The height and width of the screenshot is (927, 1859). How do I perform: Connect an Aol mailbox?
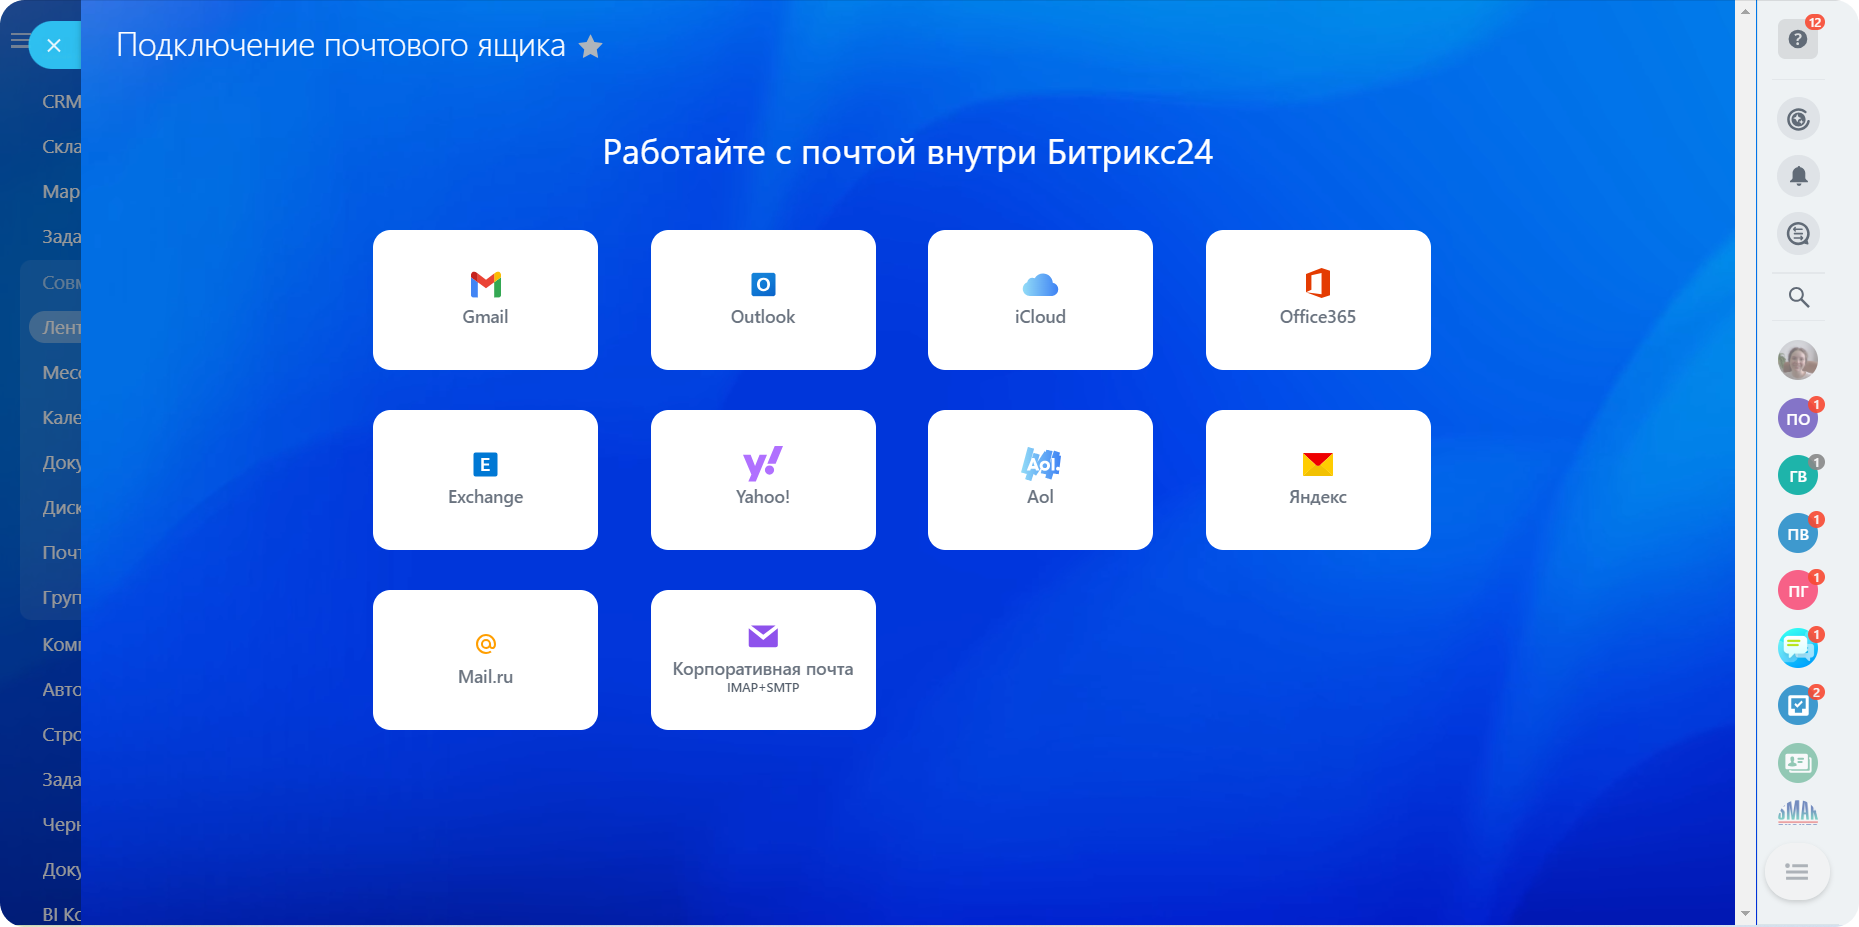(1040, 480)
